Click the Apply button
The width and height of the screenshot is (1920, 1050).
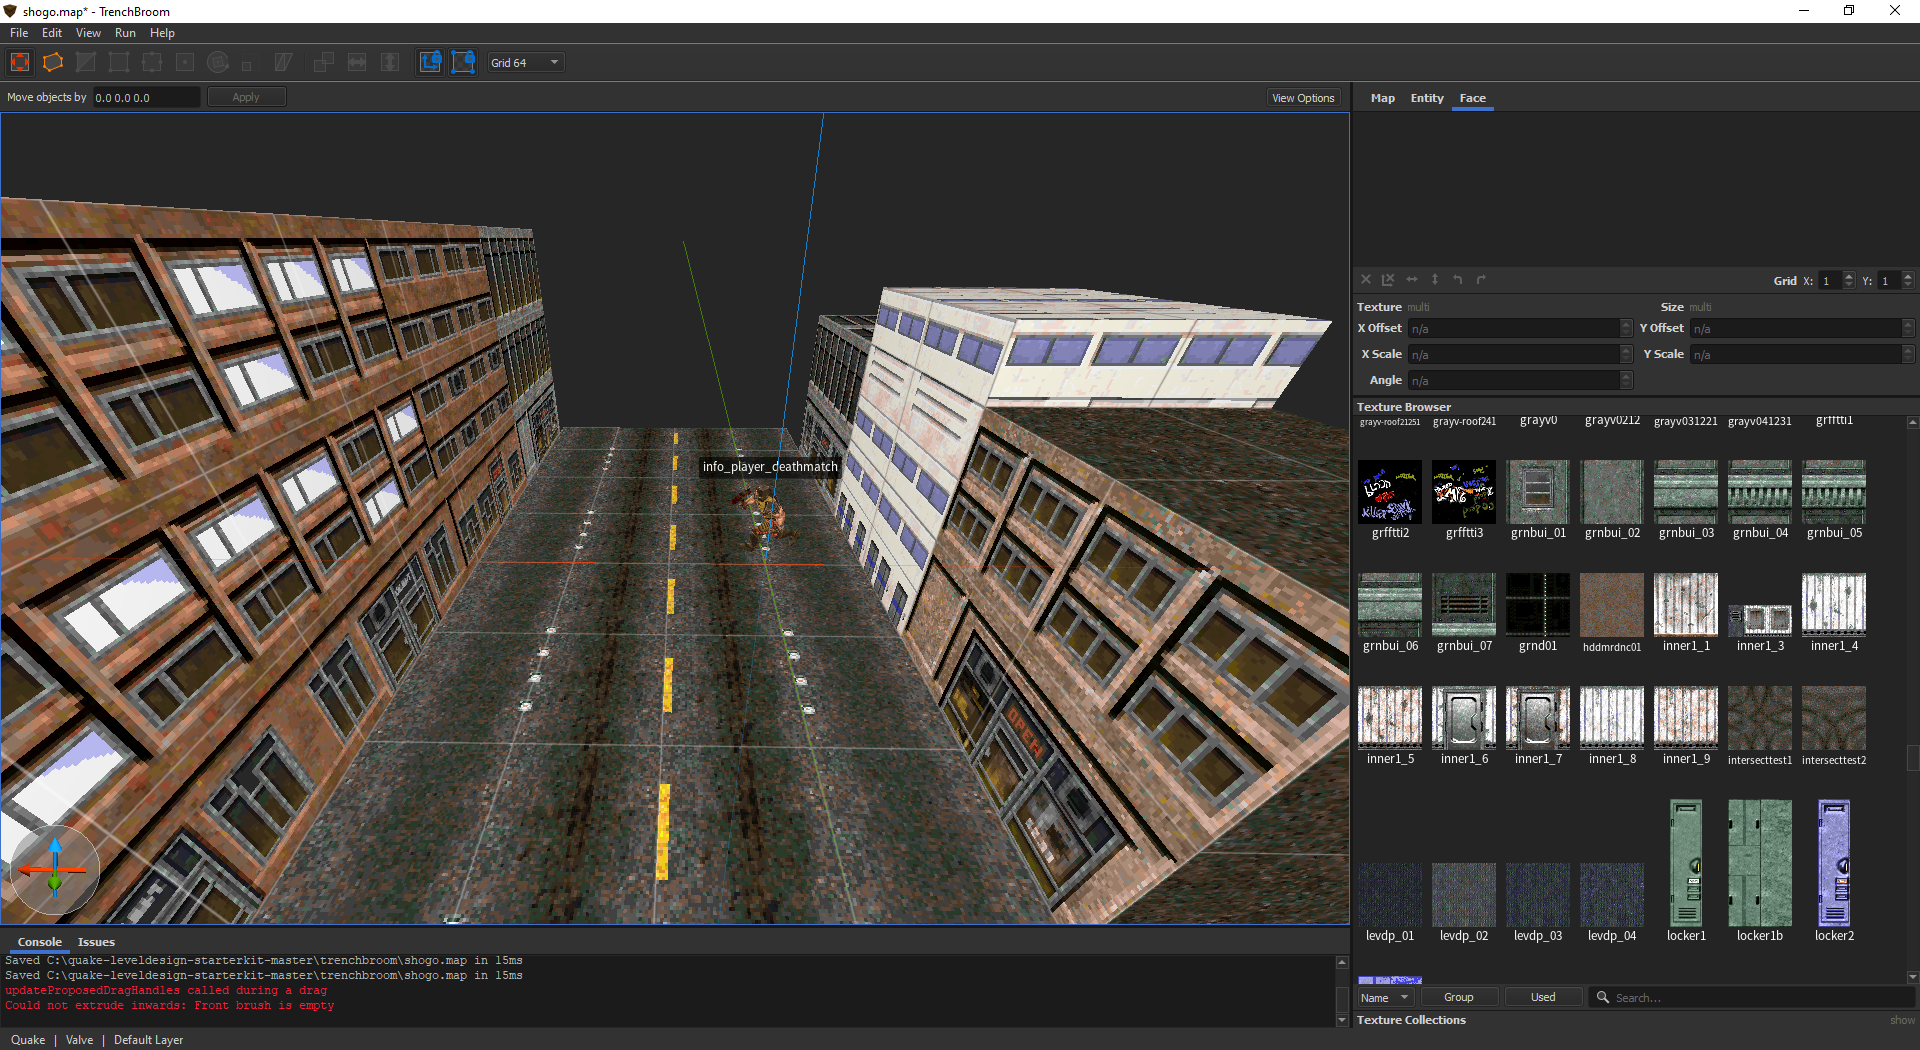tap(246, 97)
